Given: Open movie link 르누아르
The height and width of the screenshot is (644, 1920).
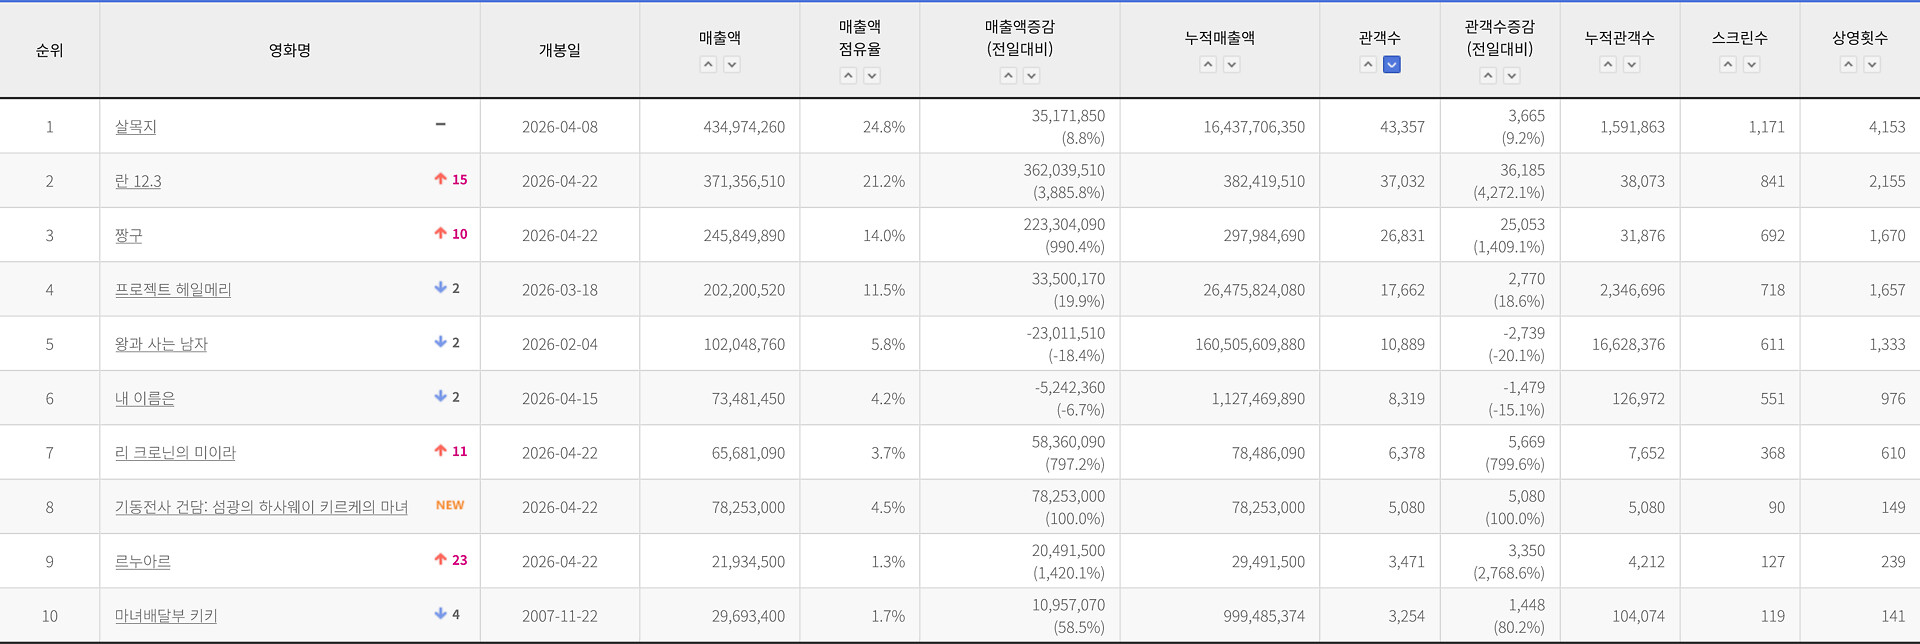Looking at the screenshot, I should 143,562.
